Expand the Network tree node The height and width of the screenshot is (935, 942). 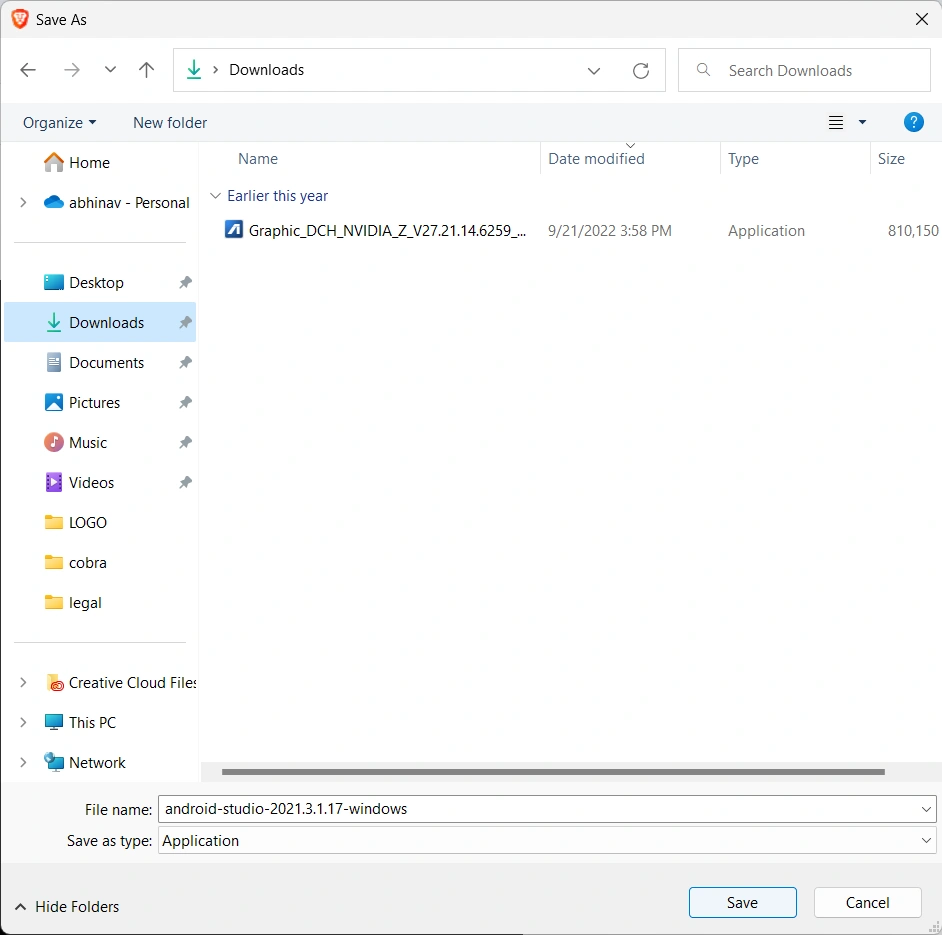point(23,762)
